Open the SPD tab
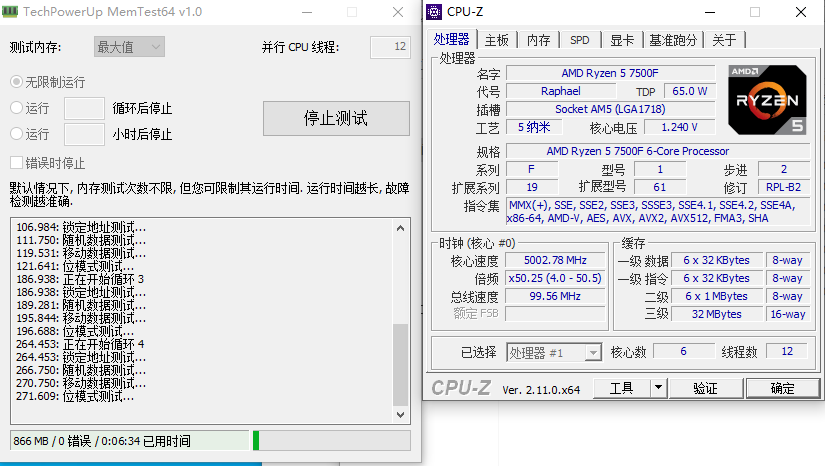This screenshot has width=825, height=466. [x=580, y=40]
